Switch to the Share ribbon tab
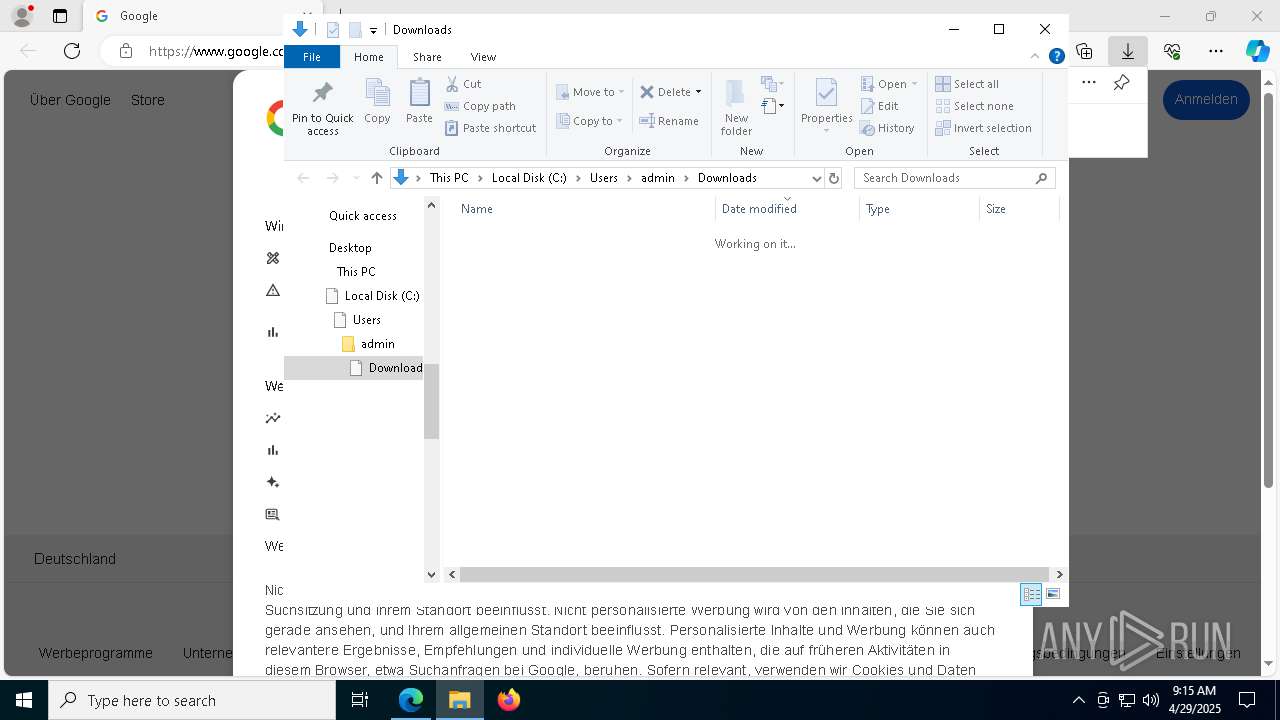The height and width of the screenshot is (720, 1280). coord(427,57)
